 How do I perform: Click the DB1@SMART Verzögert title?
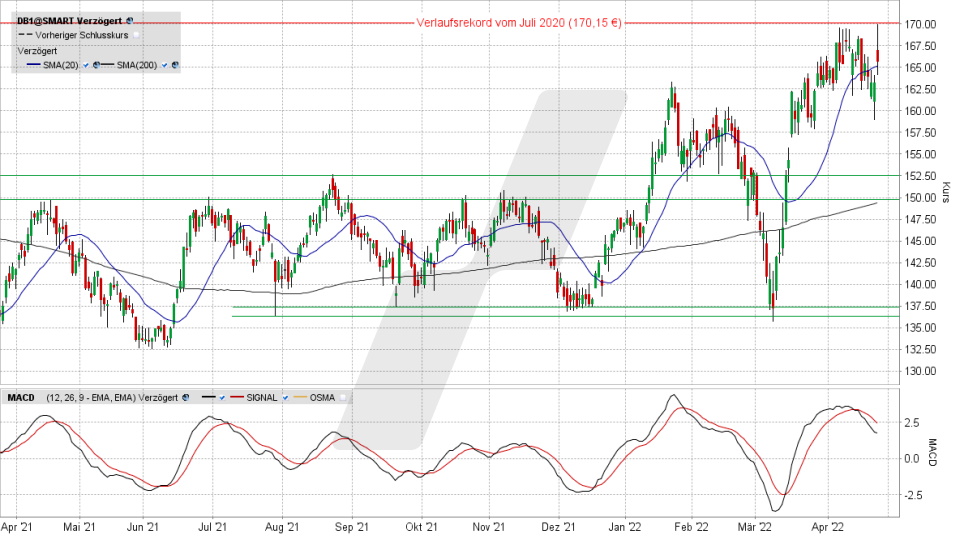[x=69, y=21]
